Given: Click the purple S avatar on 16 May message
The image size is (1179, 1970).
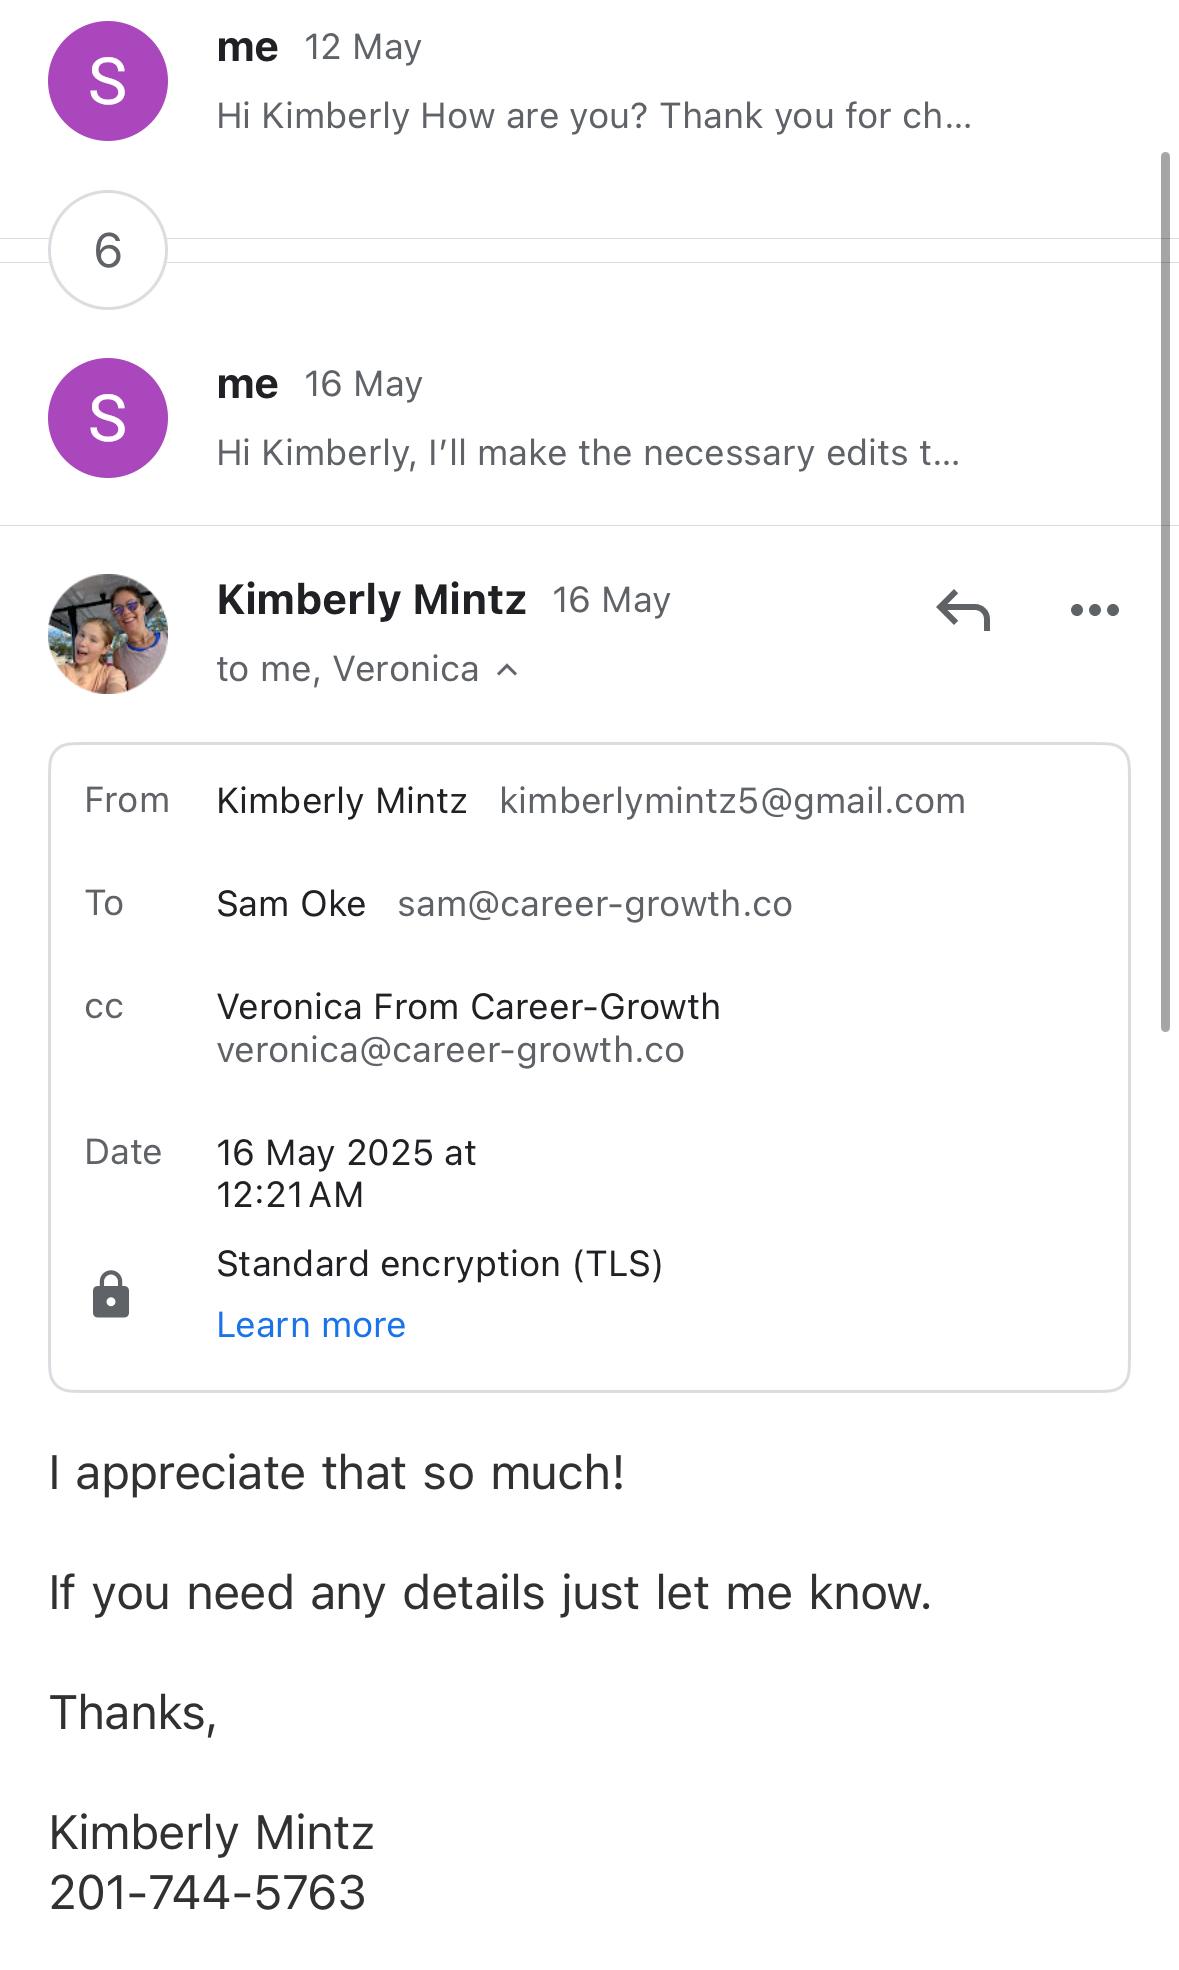Looking at the screenshot, I should coord(108,418).
